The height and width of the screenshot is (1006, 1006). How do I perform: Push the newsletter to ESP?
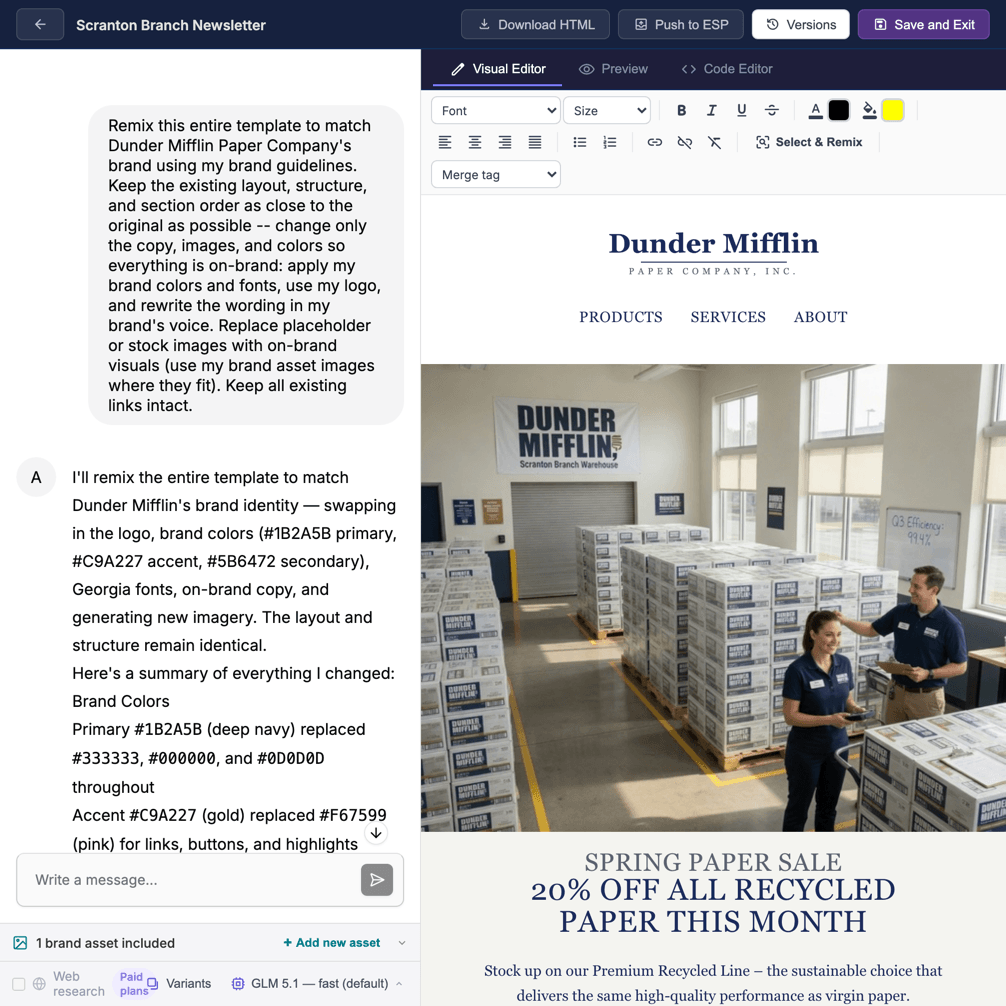coord(681,24)
